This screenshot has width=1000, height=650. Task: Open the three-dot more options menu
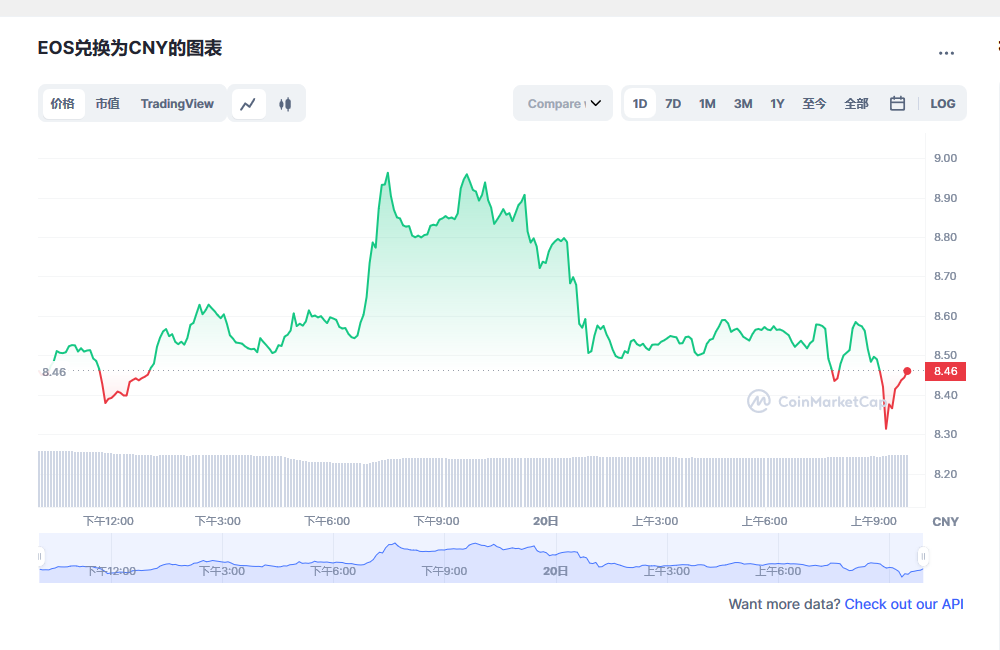pos(946,53)
